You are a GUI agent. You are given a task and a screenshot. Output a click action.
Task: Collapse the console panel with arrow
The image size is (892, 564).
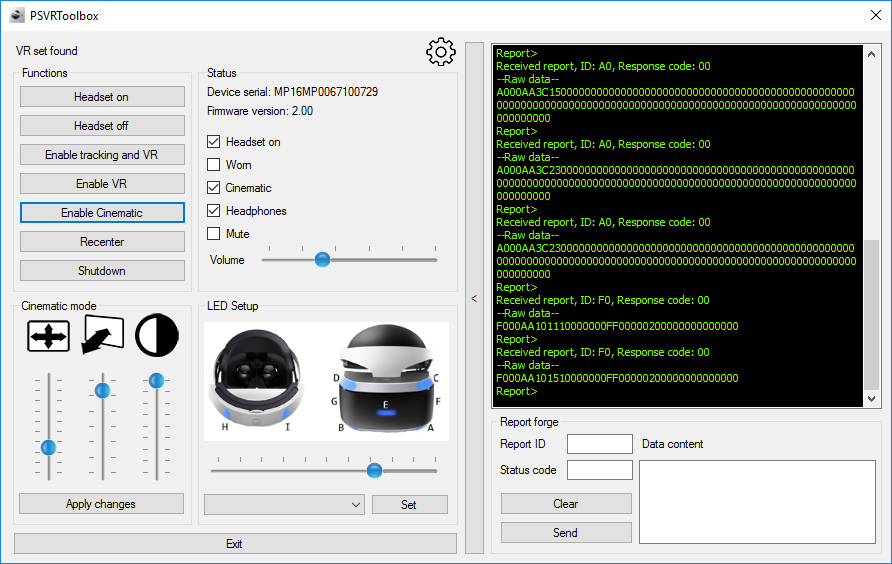point(474,298)
